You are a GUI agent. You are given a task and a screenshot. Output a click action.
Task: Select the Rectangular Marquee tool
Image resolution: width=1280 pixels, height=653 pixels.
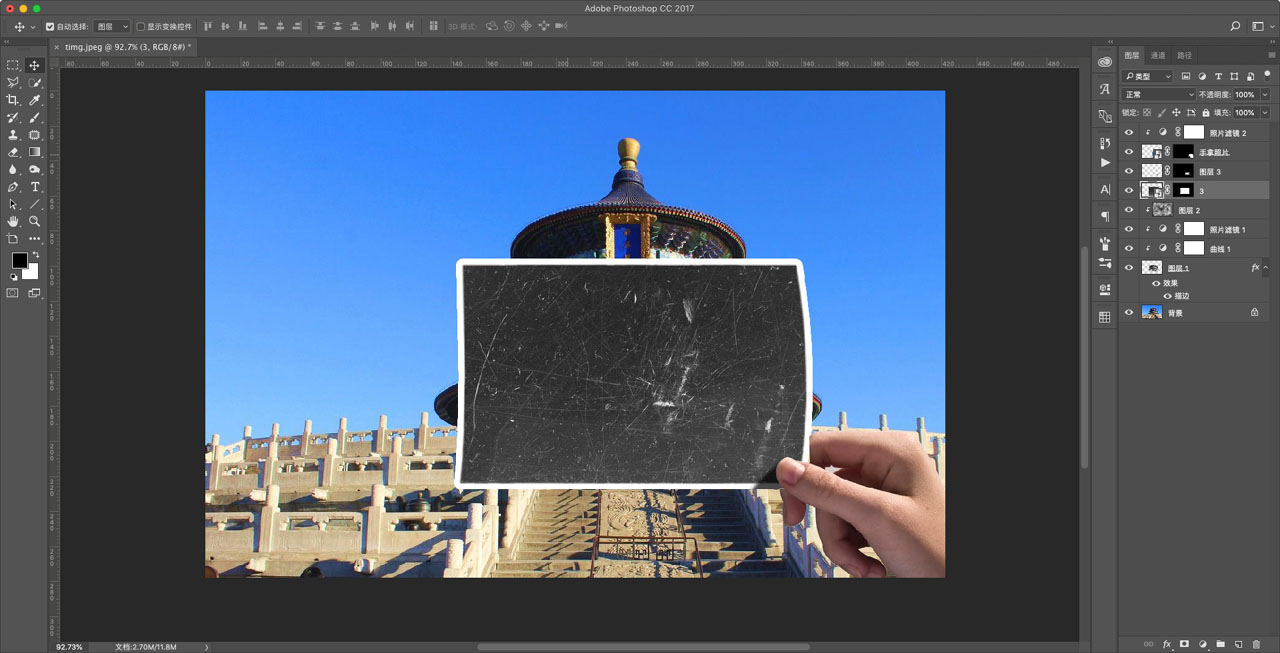(13, 65)
